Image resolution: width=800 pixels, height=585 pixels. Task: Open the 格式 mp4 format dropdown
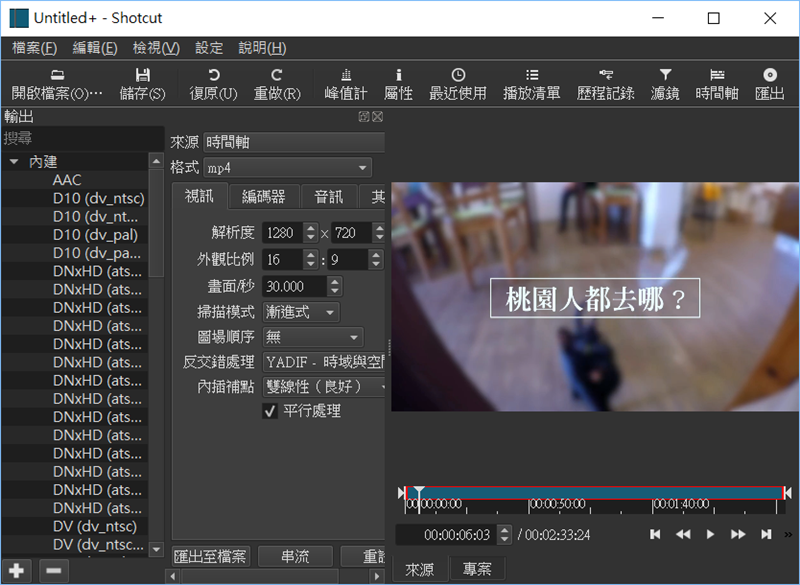287,167
